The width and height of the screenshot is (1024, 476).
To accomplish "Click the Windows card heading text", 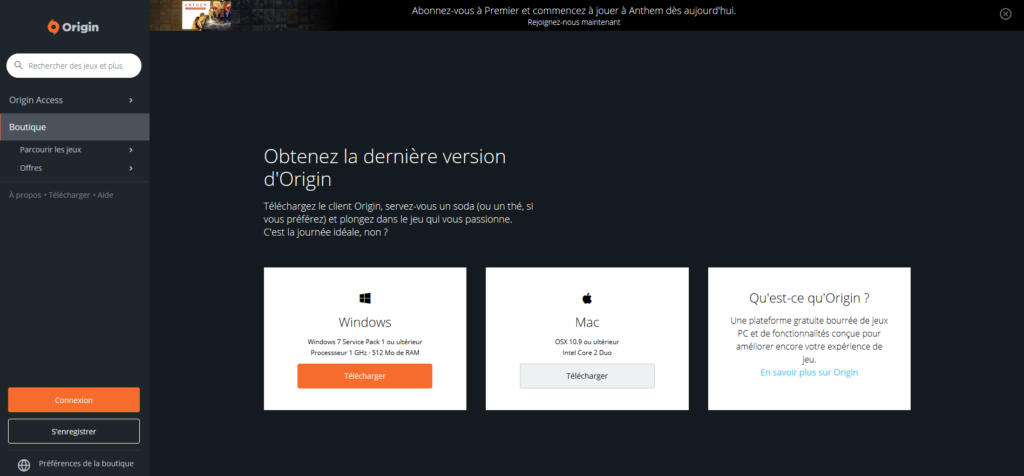I will point(365,322).
